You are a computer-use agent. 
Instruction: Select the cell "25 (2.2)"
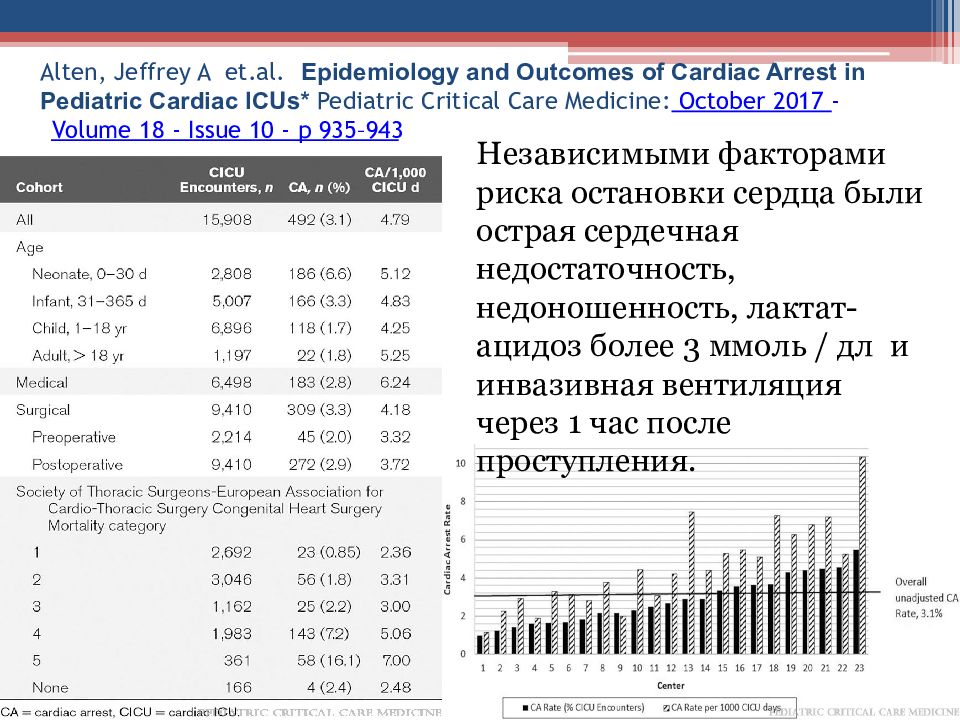pos(324,607)
